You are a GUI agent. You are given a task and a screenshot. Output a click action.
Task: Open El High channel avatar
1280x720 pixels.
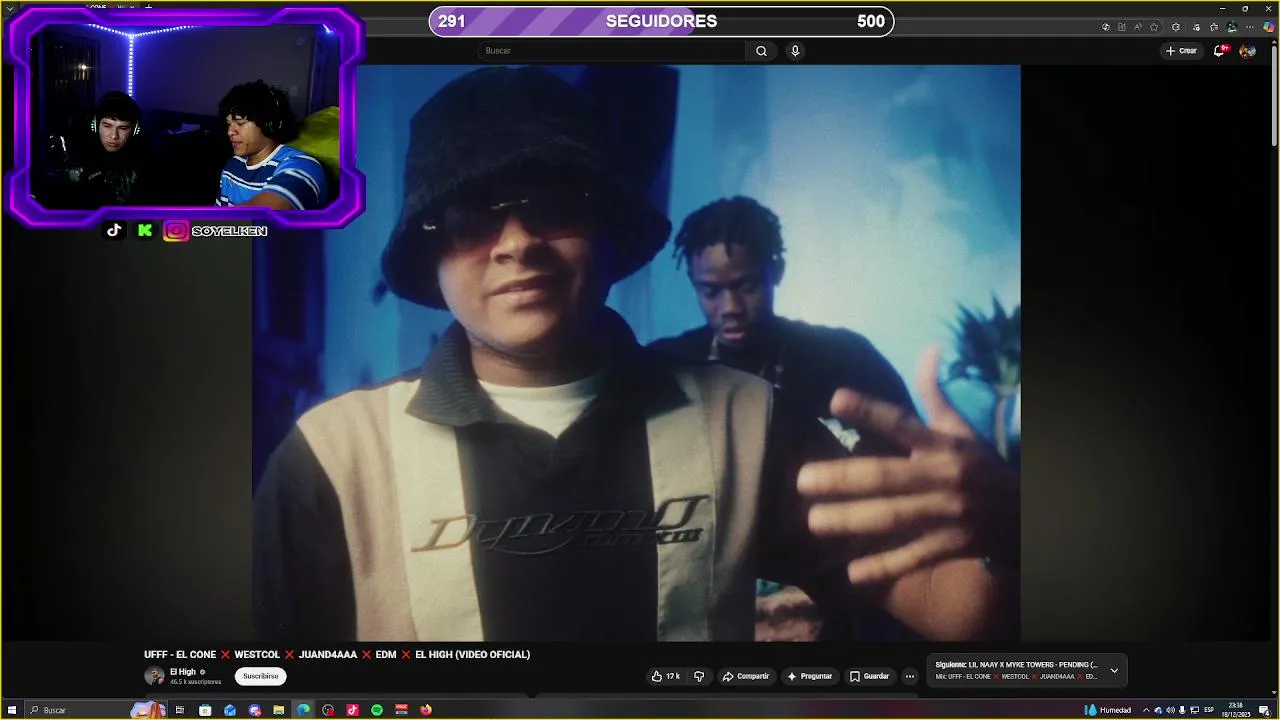click(154, 676)
